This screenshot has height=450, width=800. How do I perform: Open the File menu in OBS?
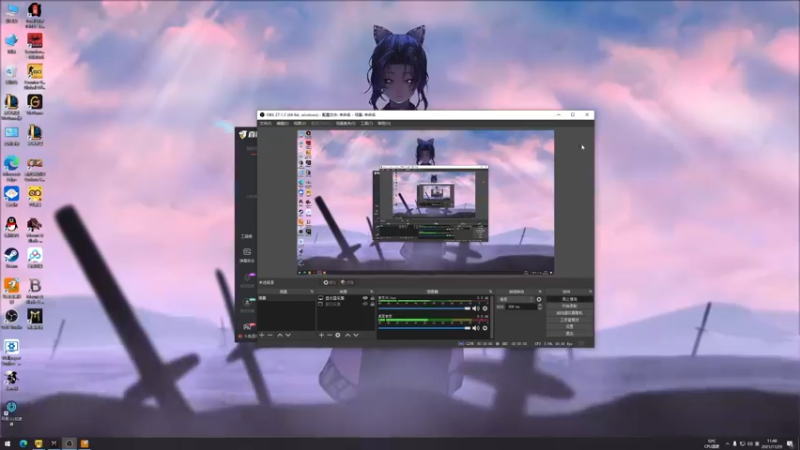(265, 123)
